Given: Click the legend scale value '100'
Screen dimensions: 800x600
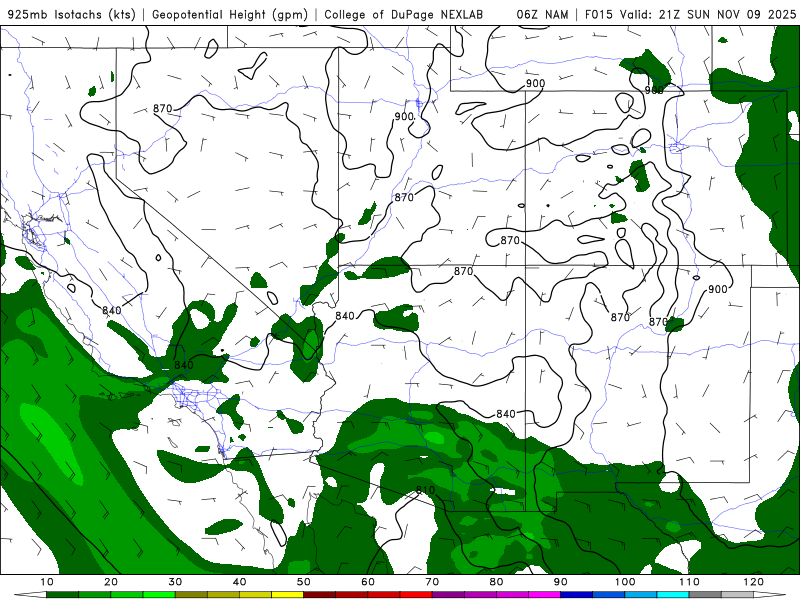Looking at the screenshot, I should pyautogui.click(x=625, y=582).
